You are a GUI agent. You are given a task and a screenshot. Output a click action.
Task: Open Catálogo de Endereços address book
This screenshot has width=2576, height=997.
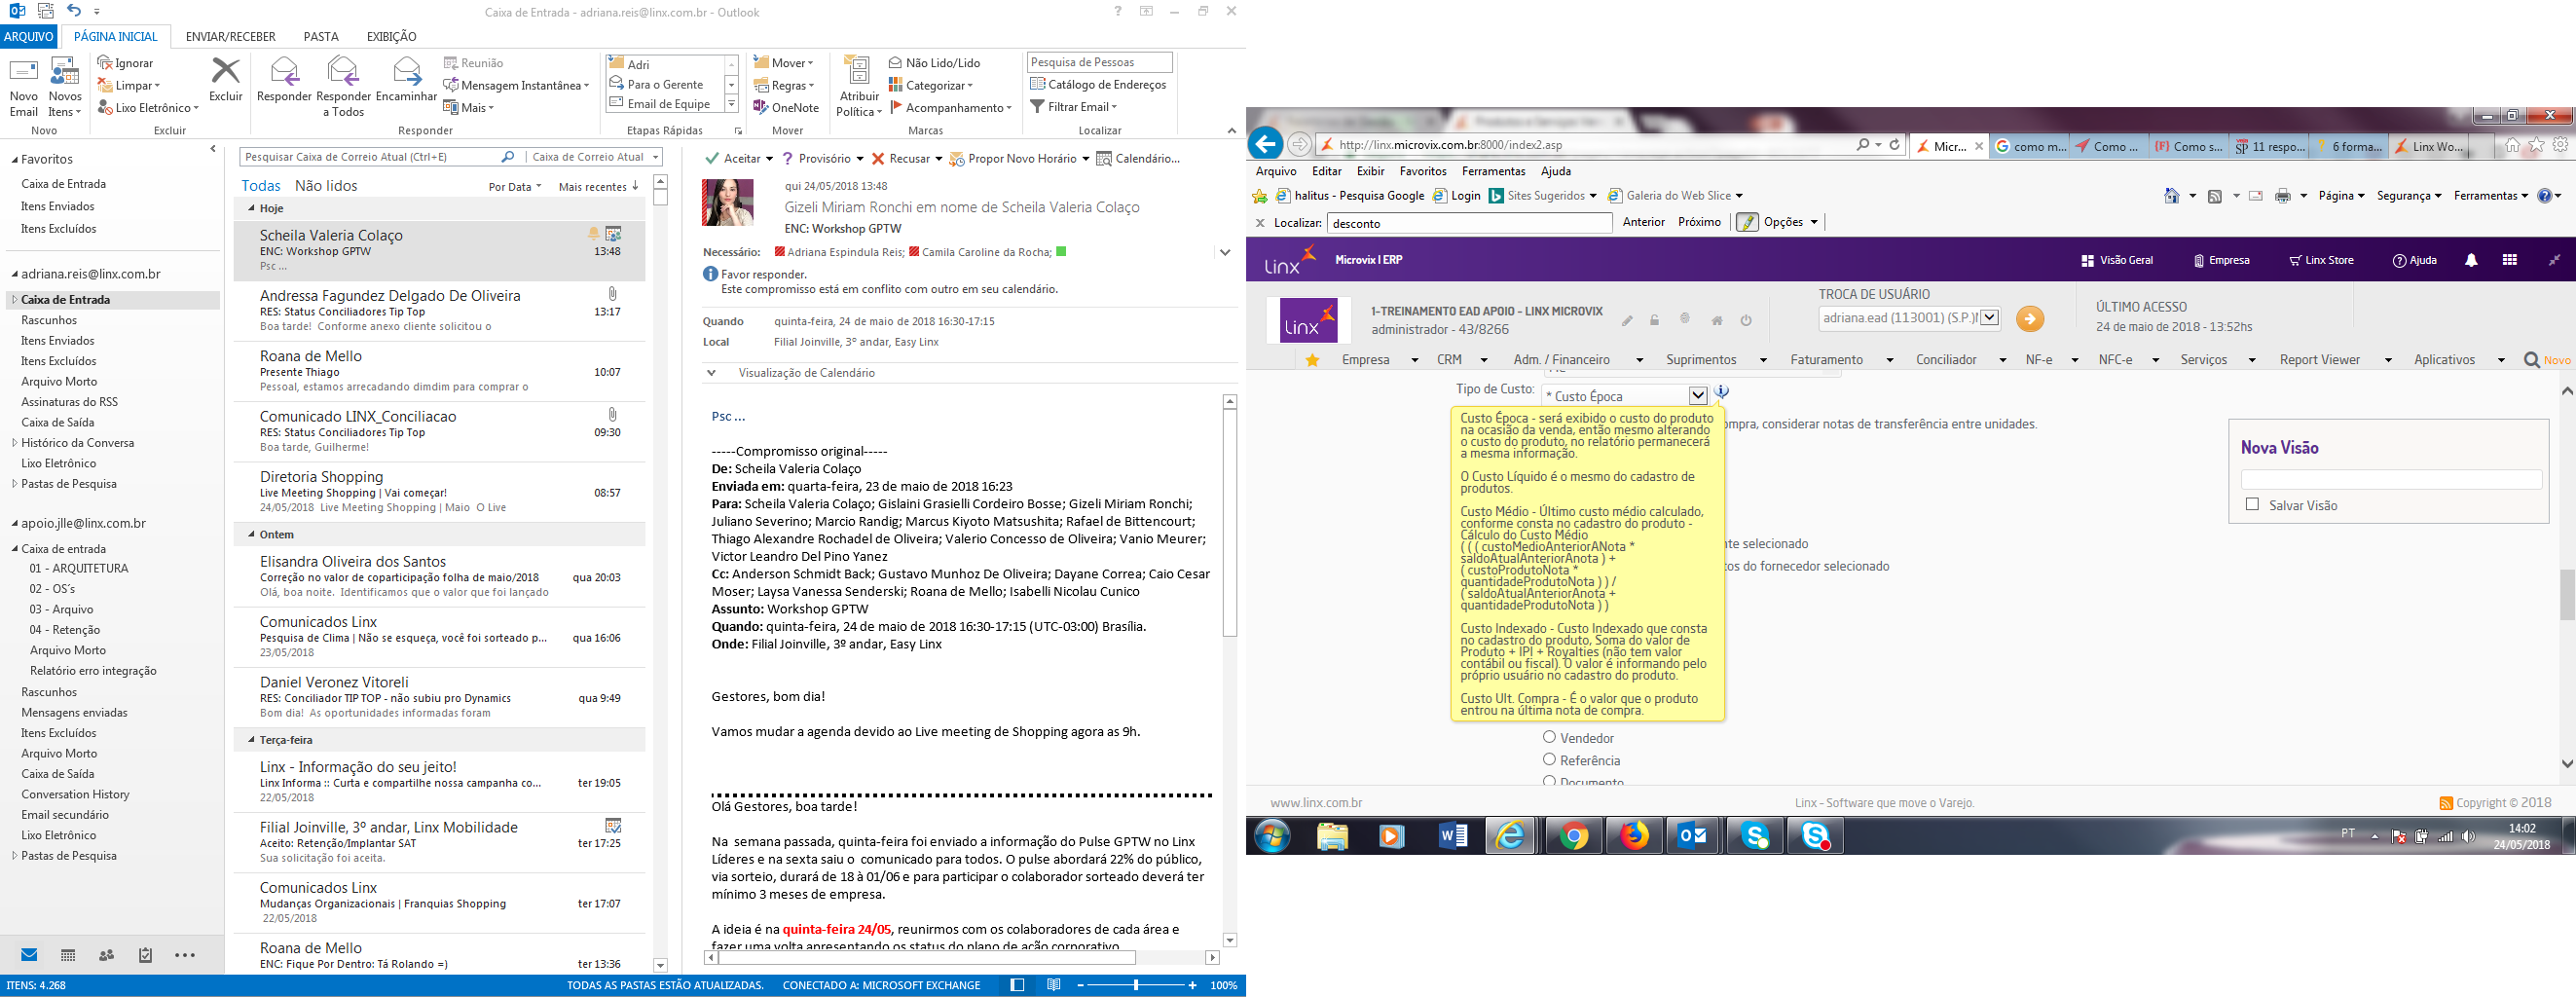[x=1098, y=85]
